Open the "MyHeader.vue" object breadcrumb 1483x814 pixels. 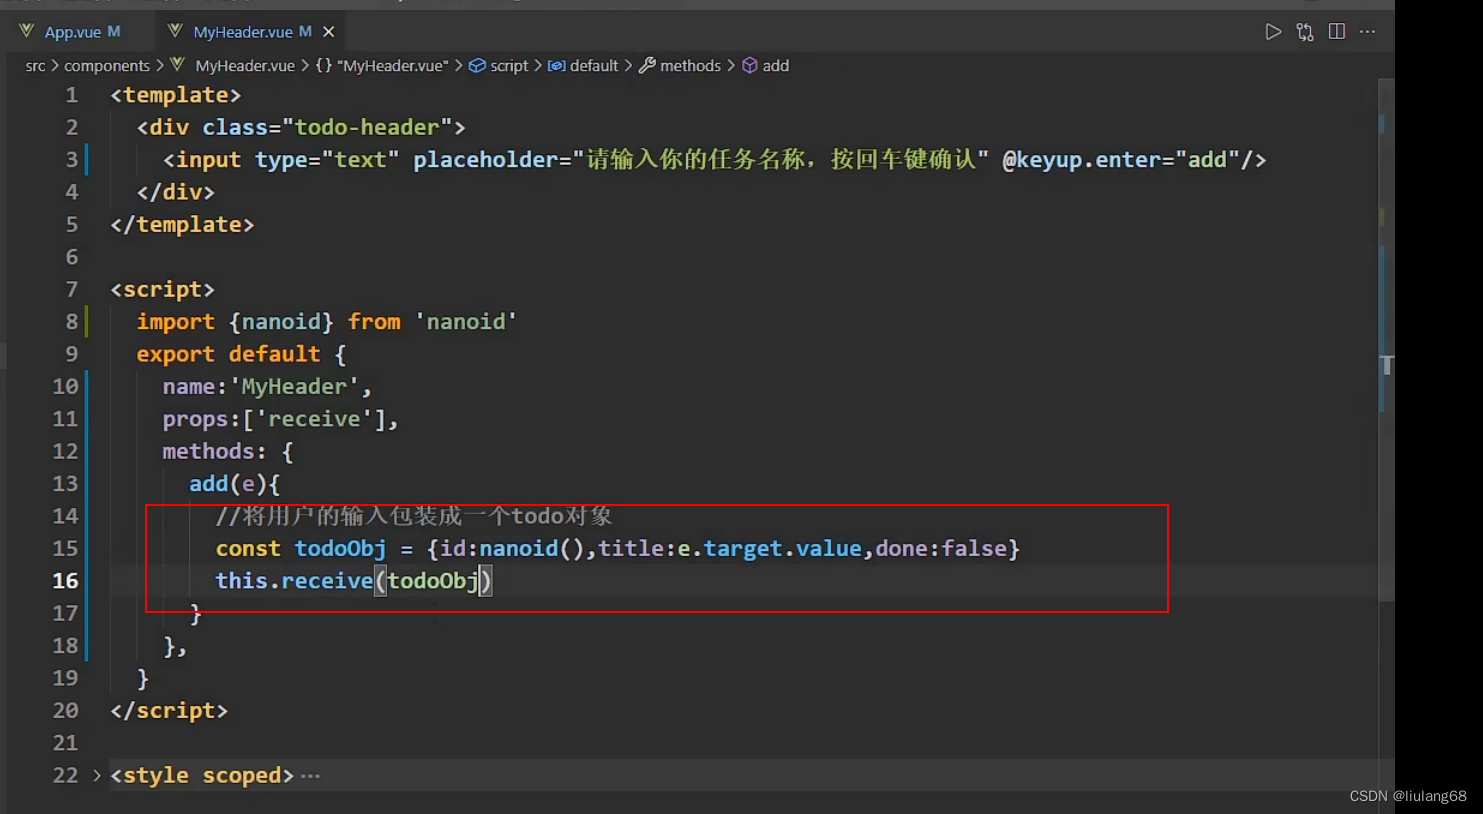point(383,66)
